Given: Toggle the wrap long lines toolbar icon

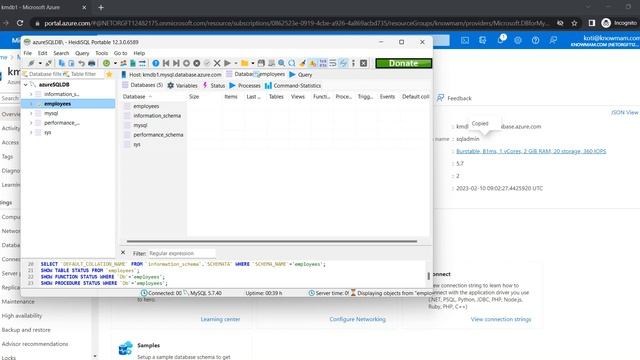Looking at the screenshot, I should click(x=333, y=63).
